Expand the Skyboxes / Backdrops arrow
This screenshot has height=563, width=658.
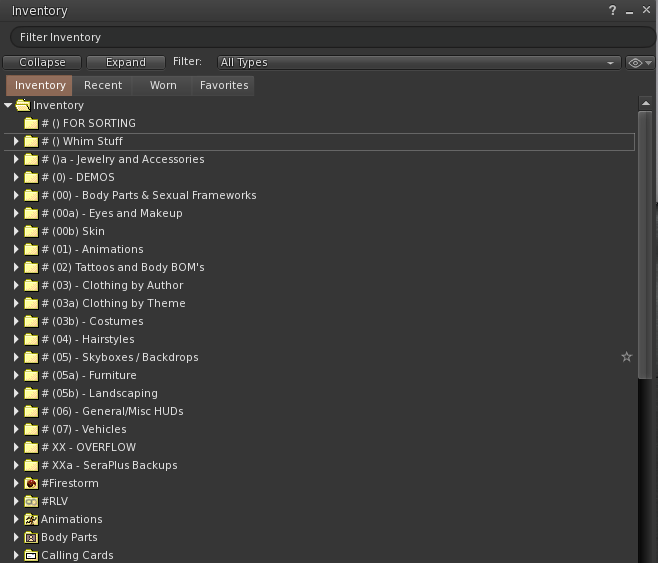[16, 357]
